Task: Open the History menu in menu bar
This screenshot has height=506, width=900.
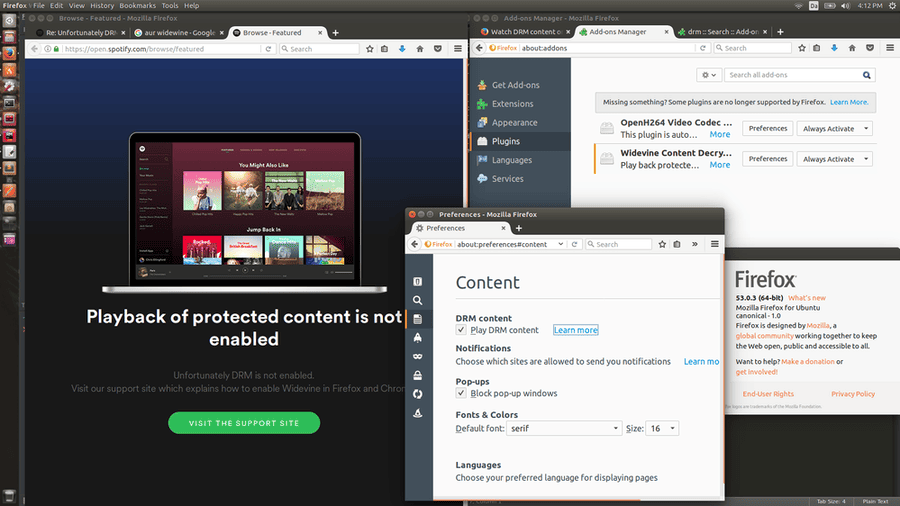Action: click(102, 6)
